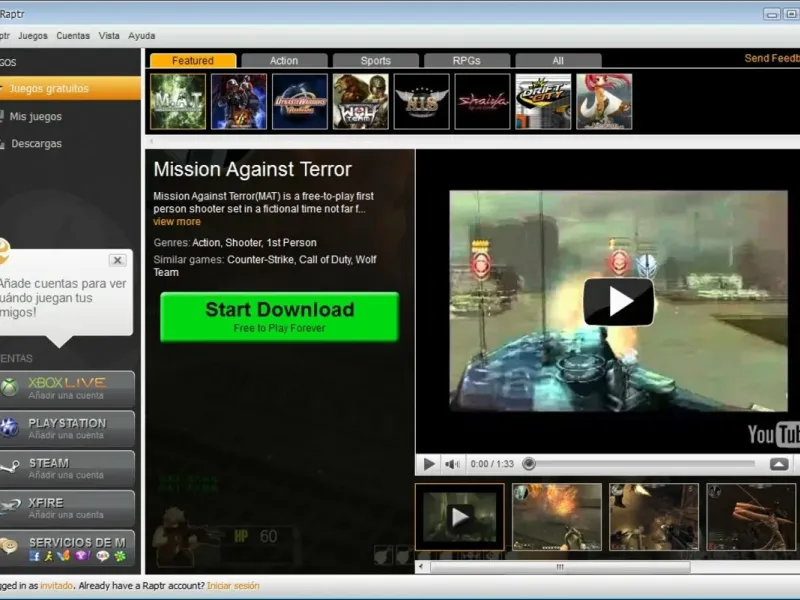The width and height of the screenshot is (800, 600).
Task: Click the large YouTube play button
Action: 618,302
